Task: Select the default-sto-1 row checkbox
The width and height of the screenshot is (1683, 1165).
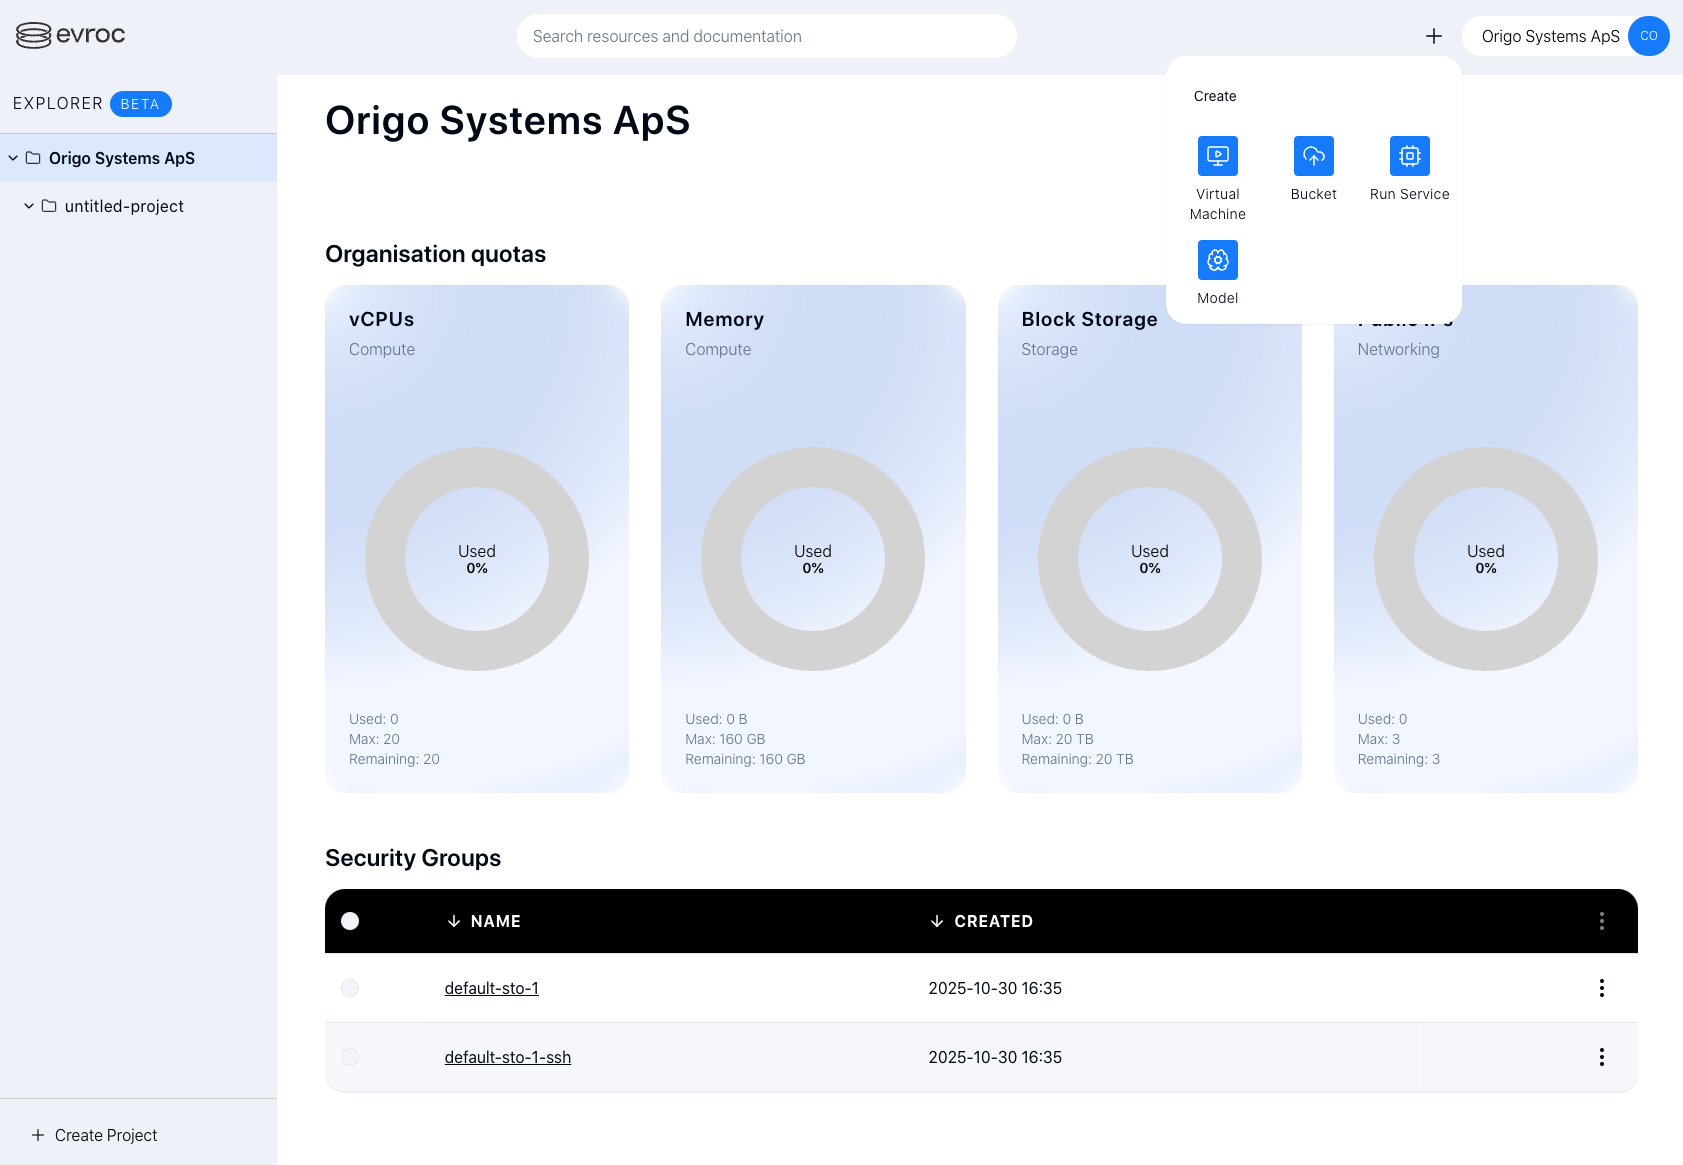Action: click(350, 988)
